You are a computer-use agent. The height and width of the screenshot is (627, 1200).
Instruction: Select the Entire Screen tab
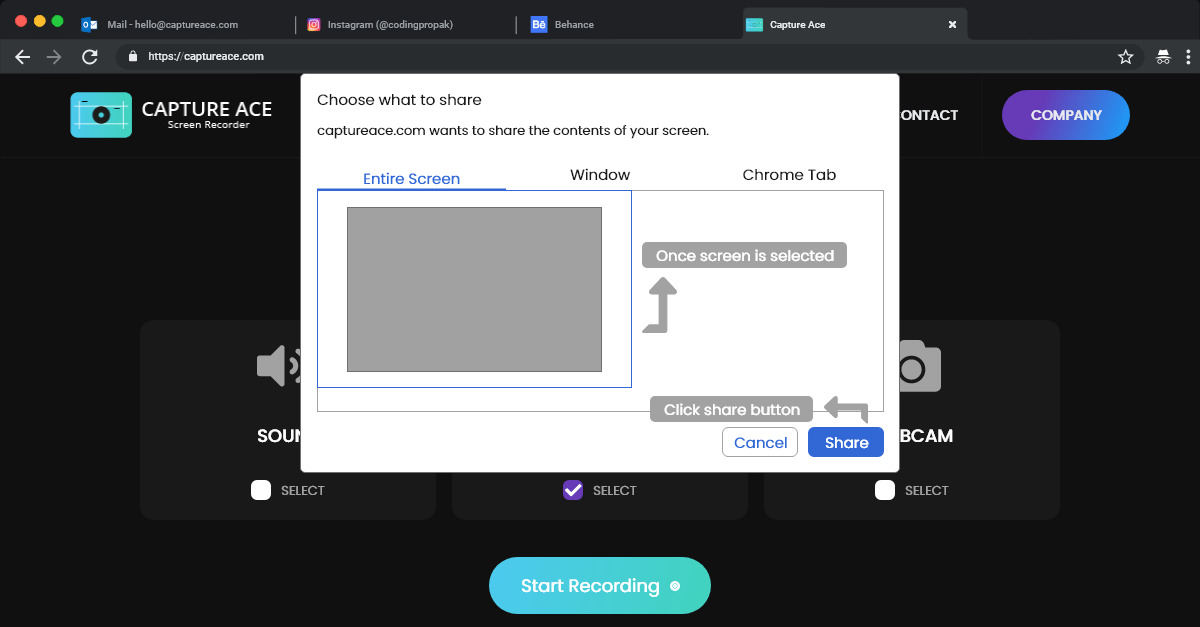411,178
